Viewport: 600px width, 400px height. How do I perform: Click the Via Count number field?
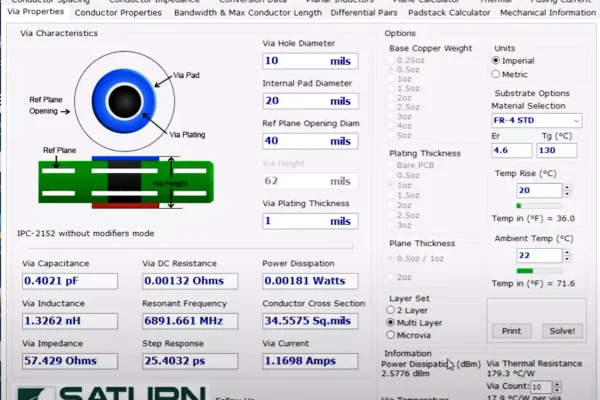[x=541, y=387]
